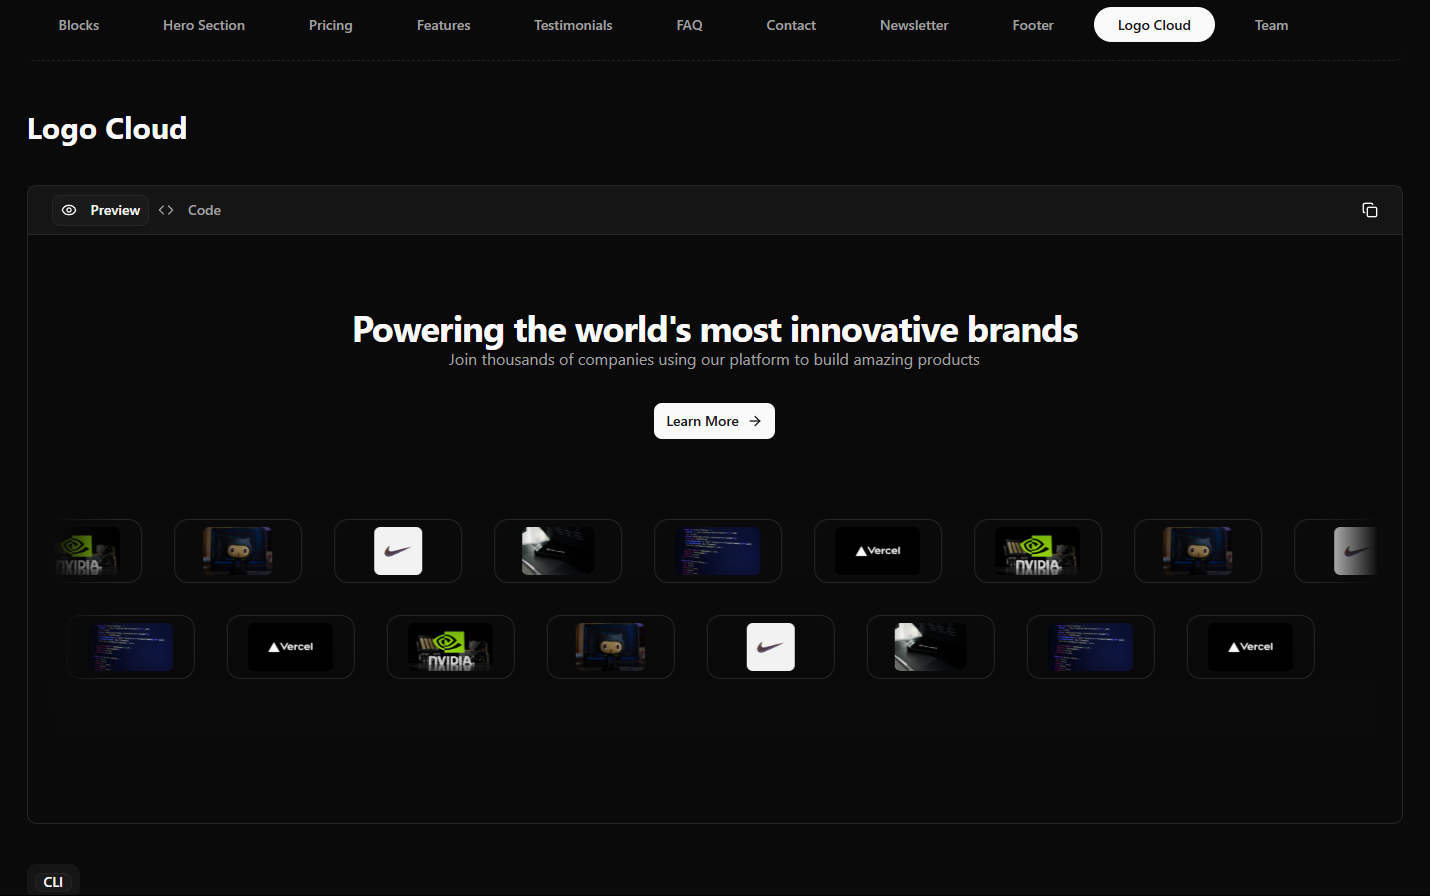The image size is (1430, 896).
Task: Open the Pricing category
Action: [x=331, y=25]
